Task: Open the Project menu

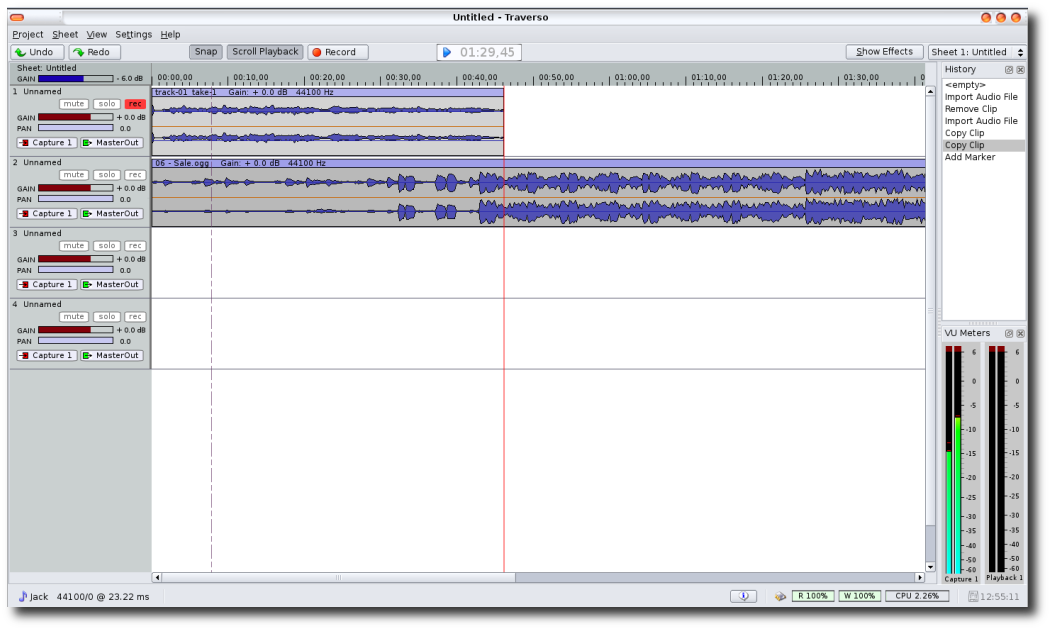Action: tap(28, 34)
